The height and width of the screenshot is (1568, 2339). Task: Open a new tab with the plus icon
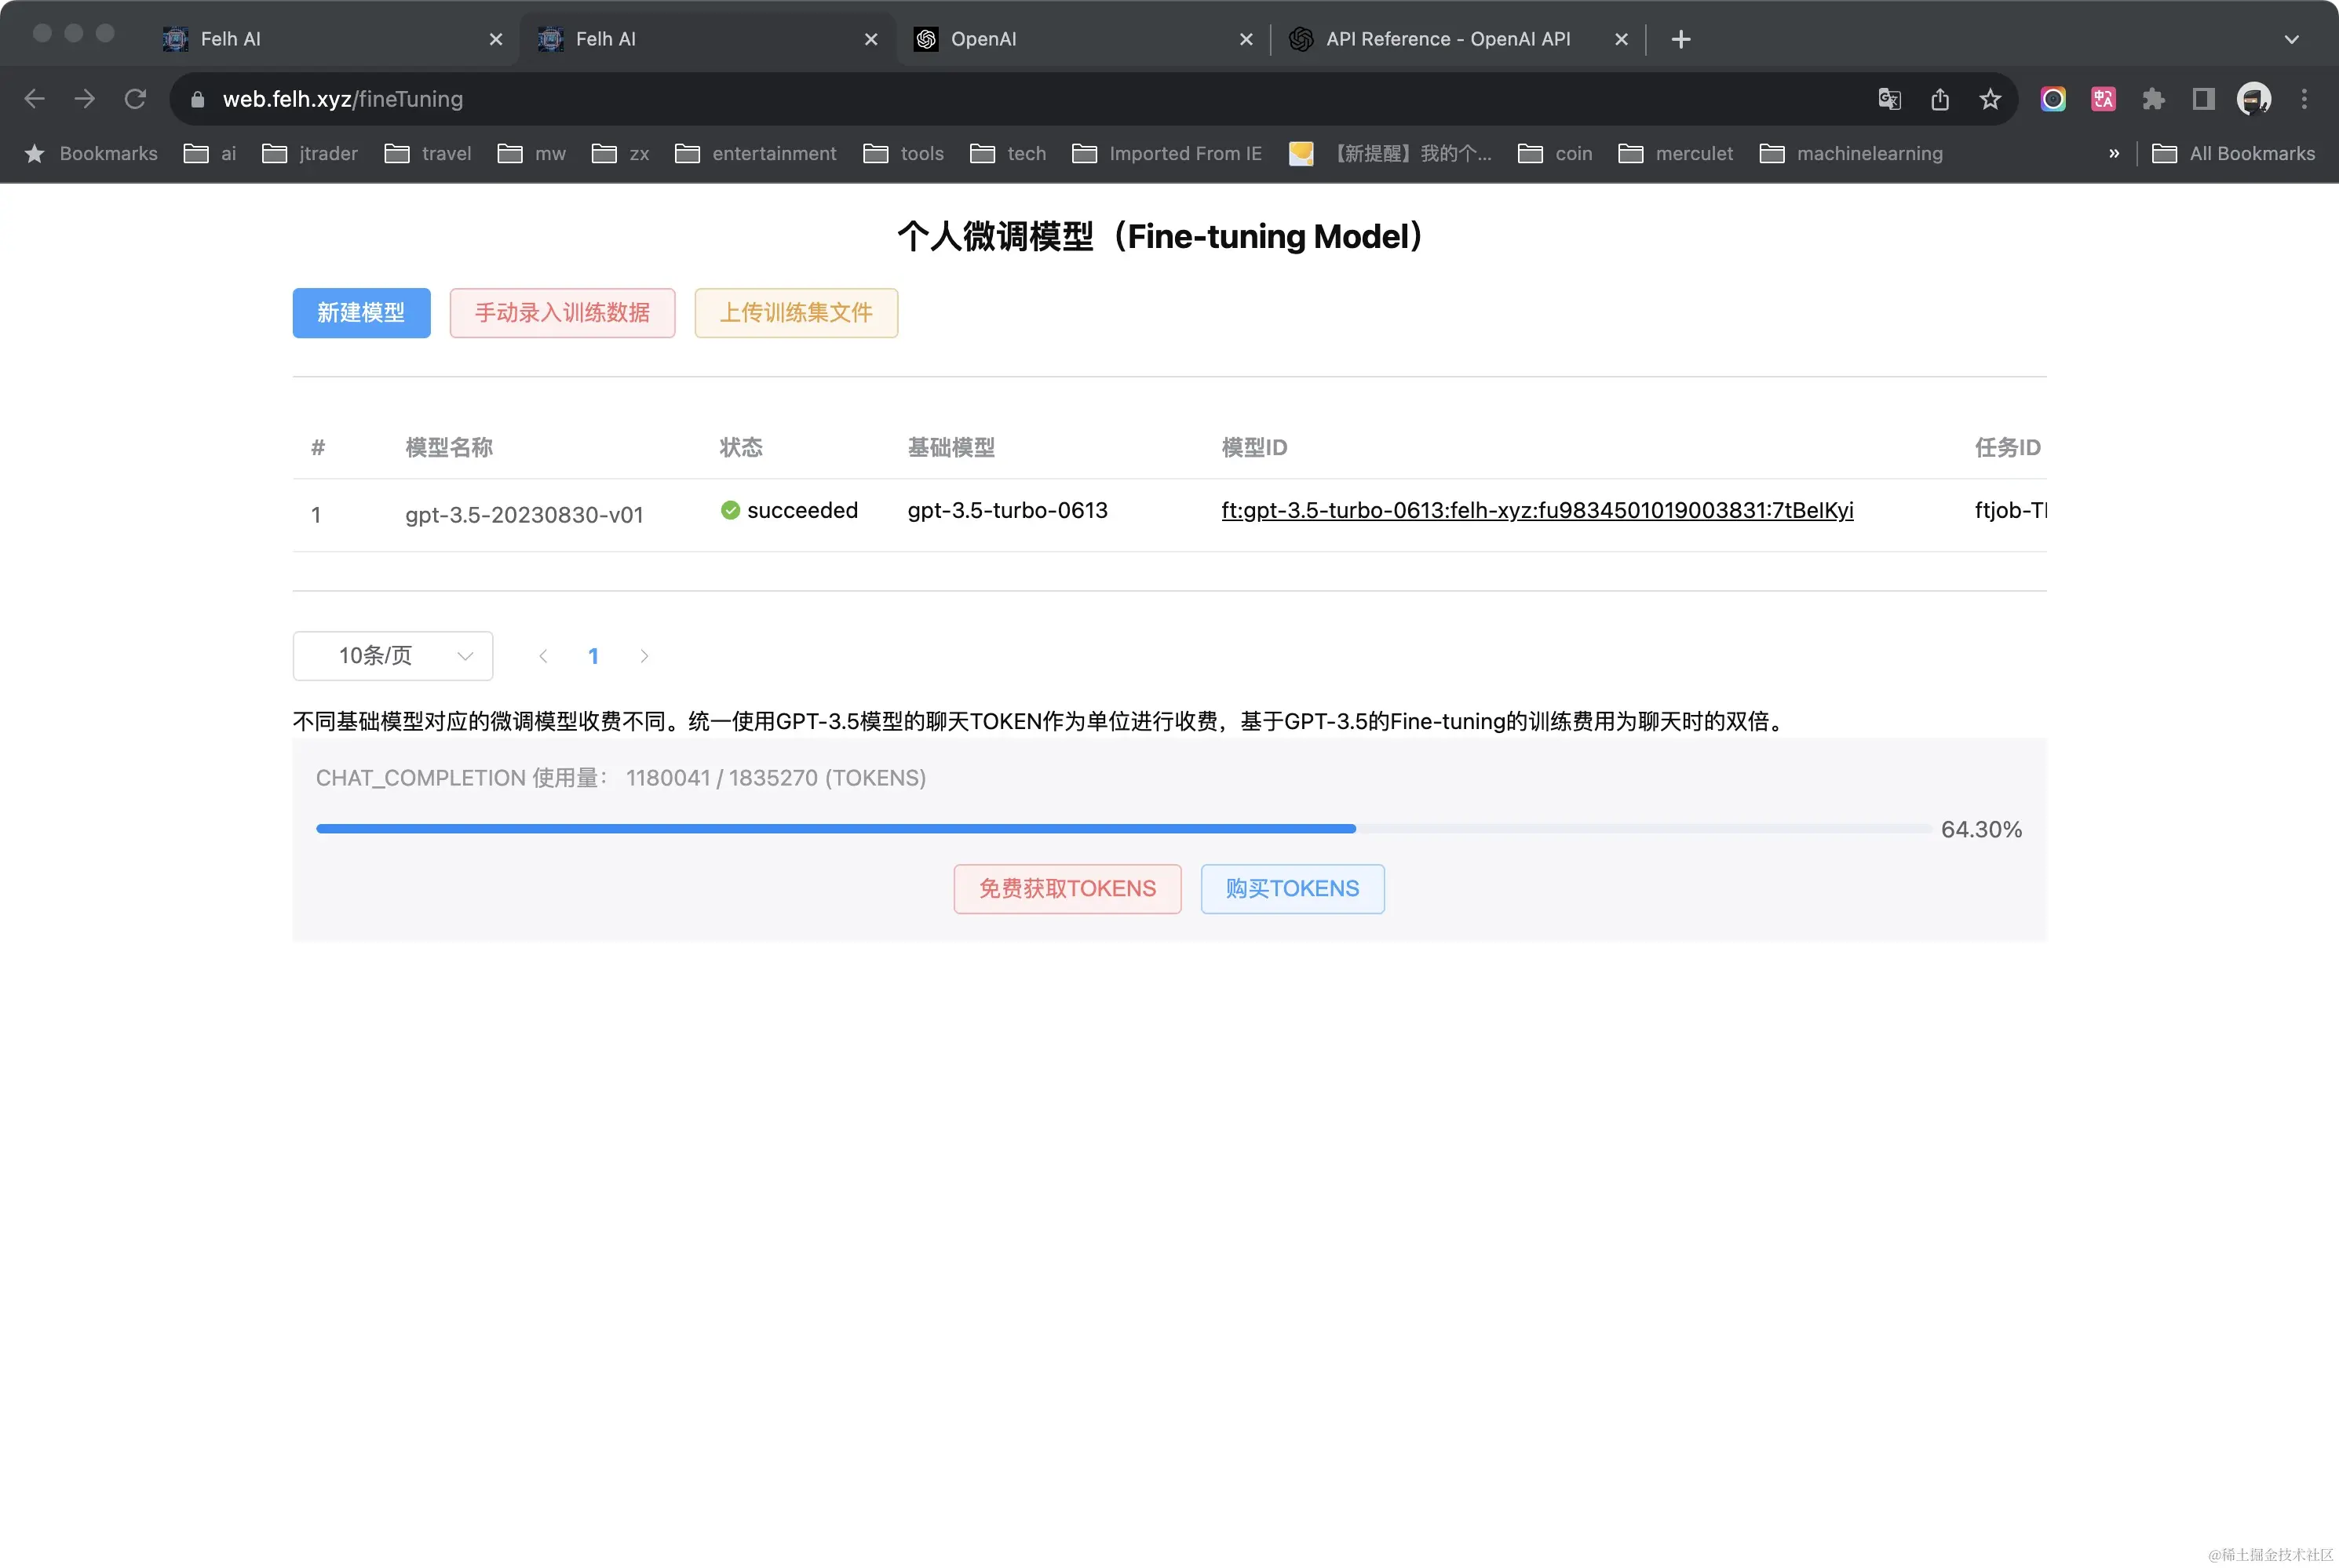coord(1680,39)
